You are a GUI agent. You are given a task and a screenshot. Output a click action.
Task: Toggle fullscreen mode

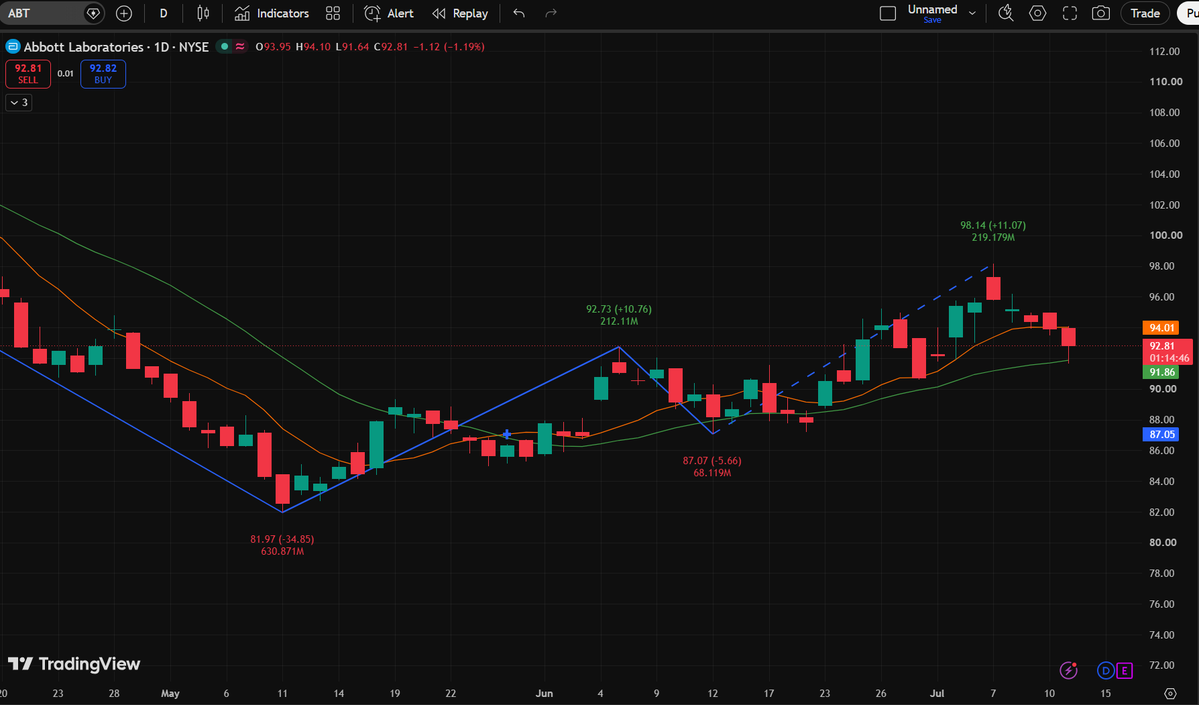[x=1070, y=13]
